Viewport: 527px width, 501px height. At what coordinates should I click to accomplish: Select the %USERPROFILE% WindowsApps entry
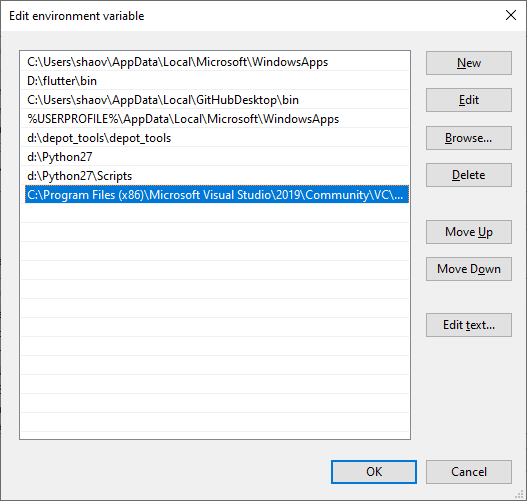coord(217,119)
